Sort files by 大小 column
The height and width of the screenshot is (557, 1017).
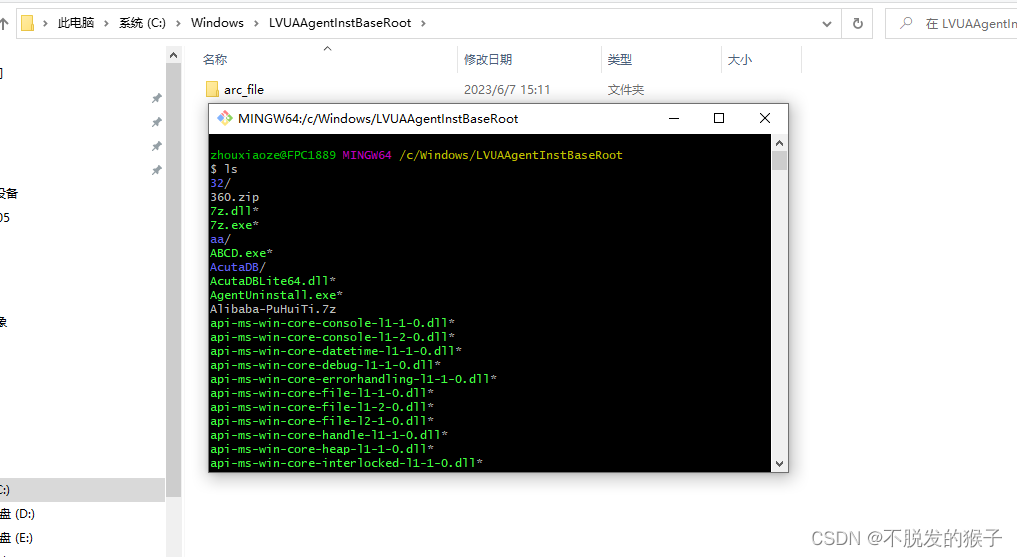point(739,60)
